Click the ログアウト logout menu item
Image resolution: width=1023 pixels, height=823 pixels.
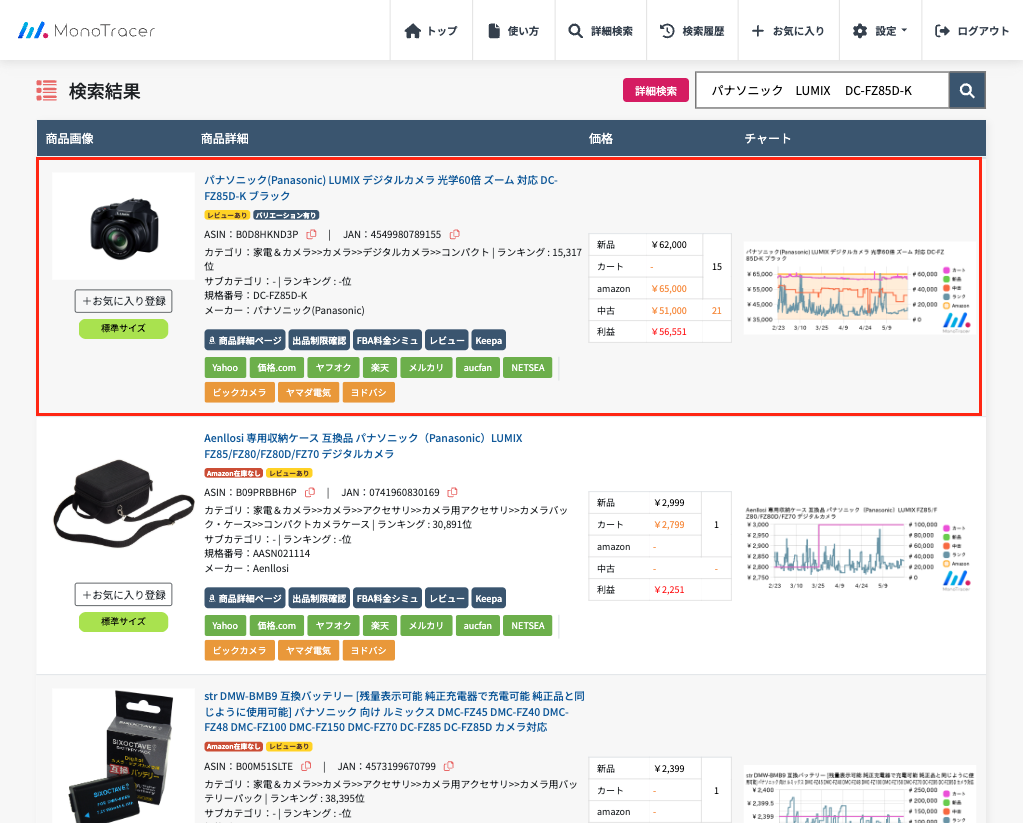972,31
